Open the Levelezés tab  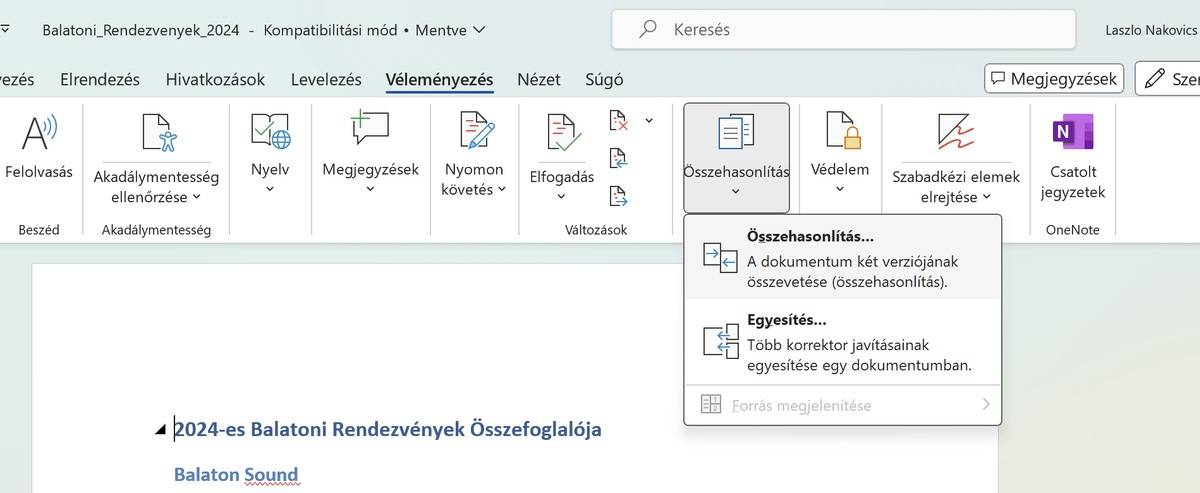pyautogui.click(x=325, y=80)
